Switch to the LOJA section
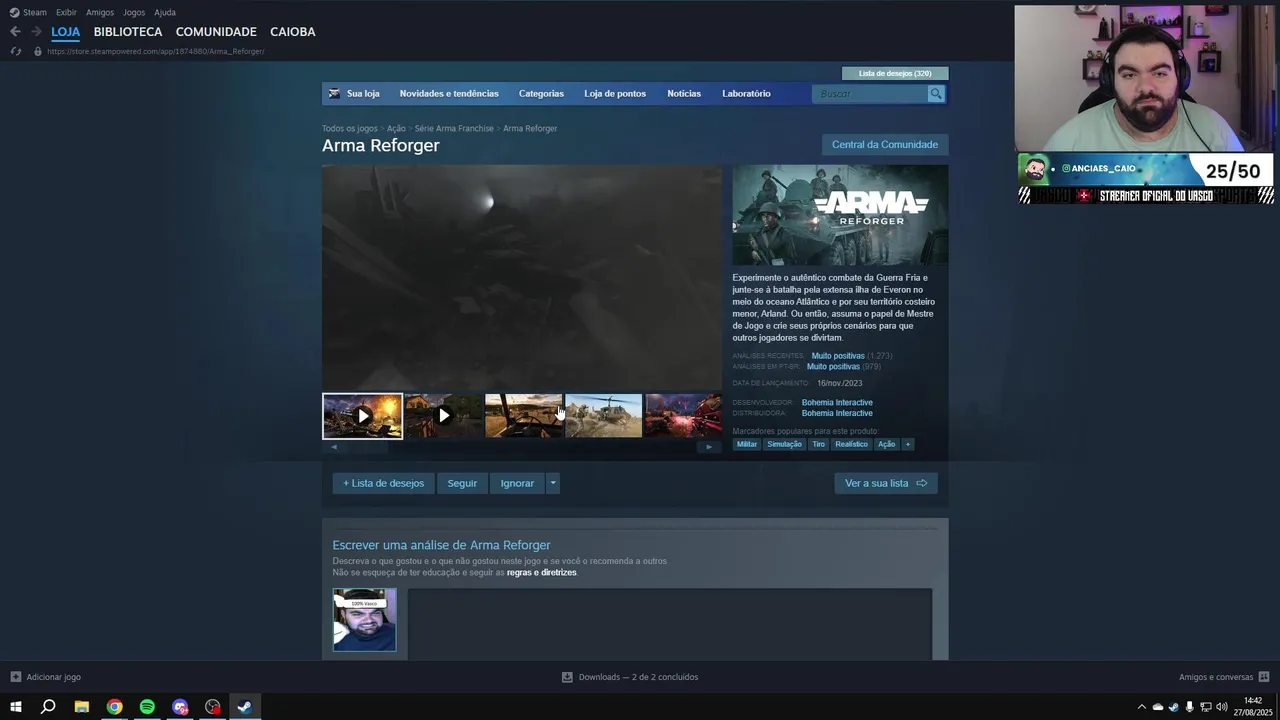 pyautogui.click(x=66, y=32)
